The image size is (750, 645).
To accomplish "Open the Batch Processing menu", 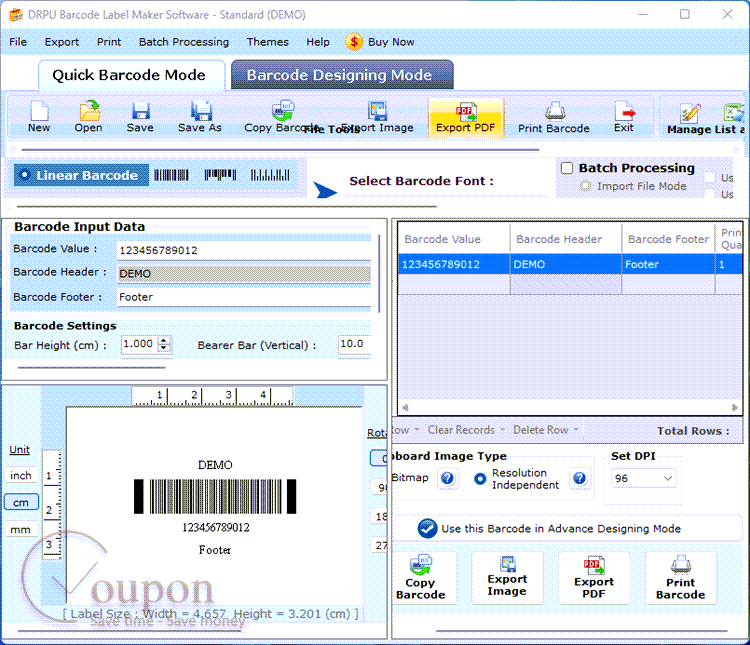I will (x=184, y=42).
